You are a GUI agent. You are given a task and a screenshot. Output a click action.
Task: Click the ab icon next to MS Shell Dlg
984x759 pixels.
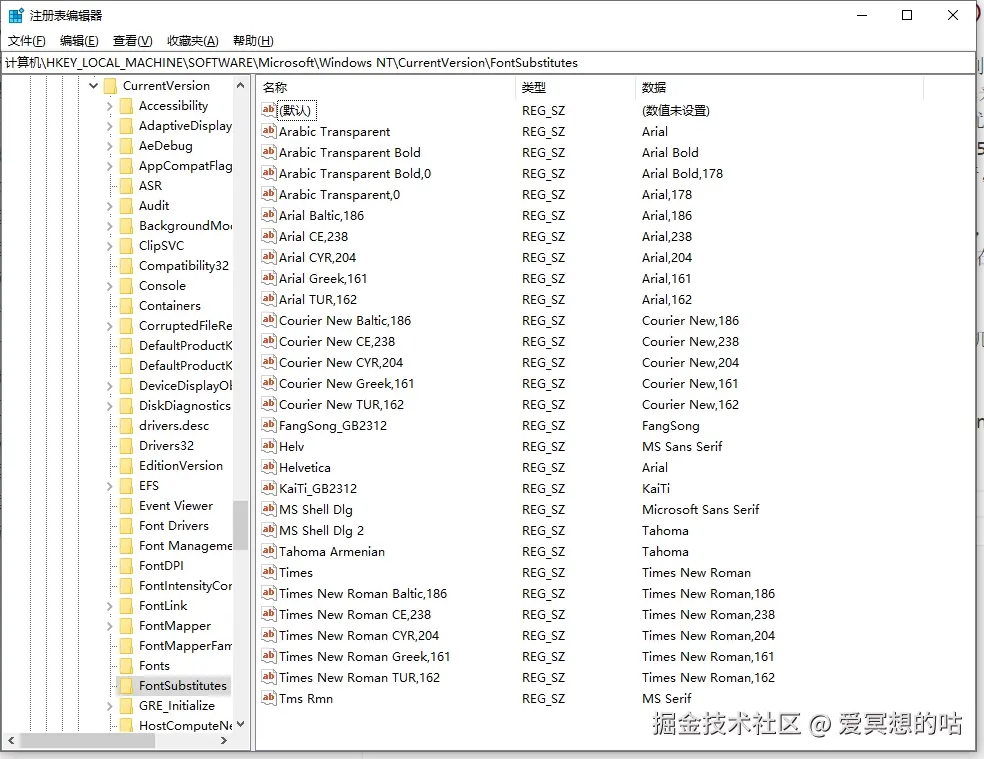[x=267, y=509]
